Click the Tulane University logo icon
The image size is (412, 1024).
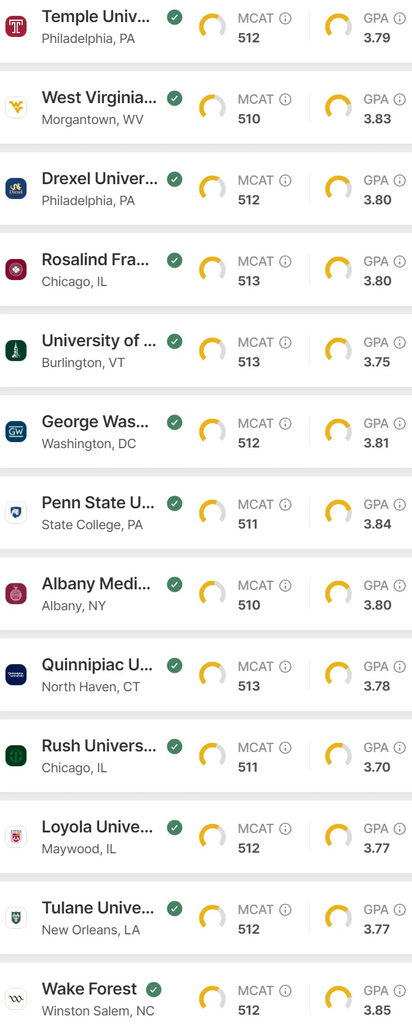click(16, 918)
